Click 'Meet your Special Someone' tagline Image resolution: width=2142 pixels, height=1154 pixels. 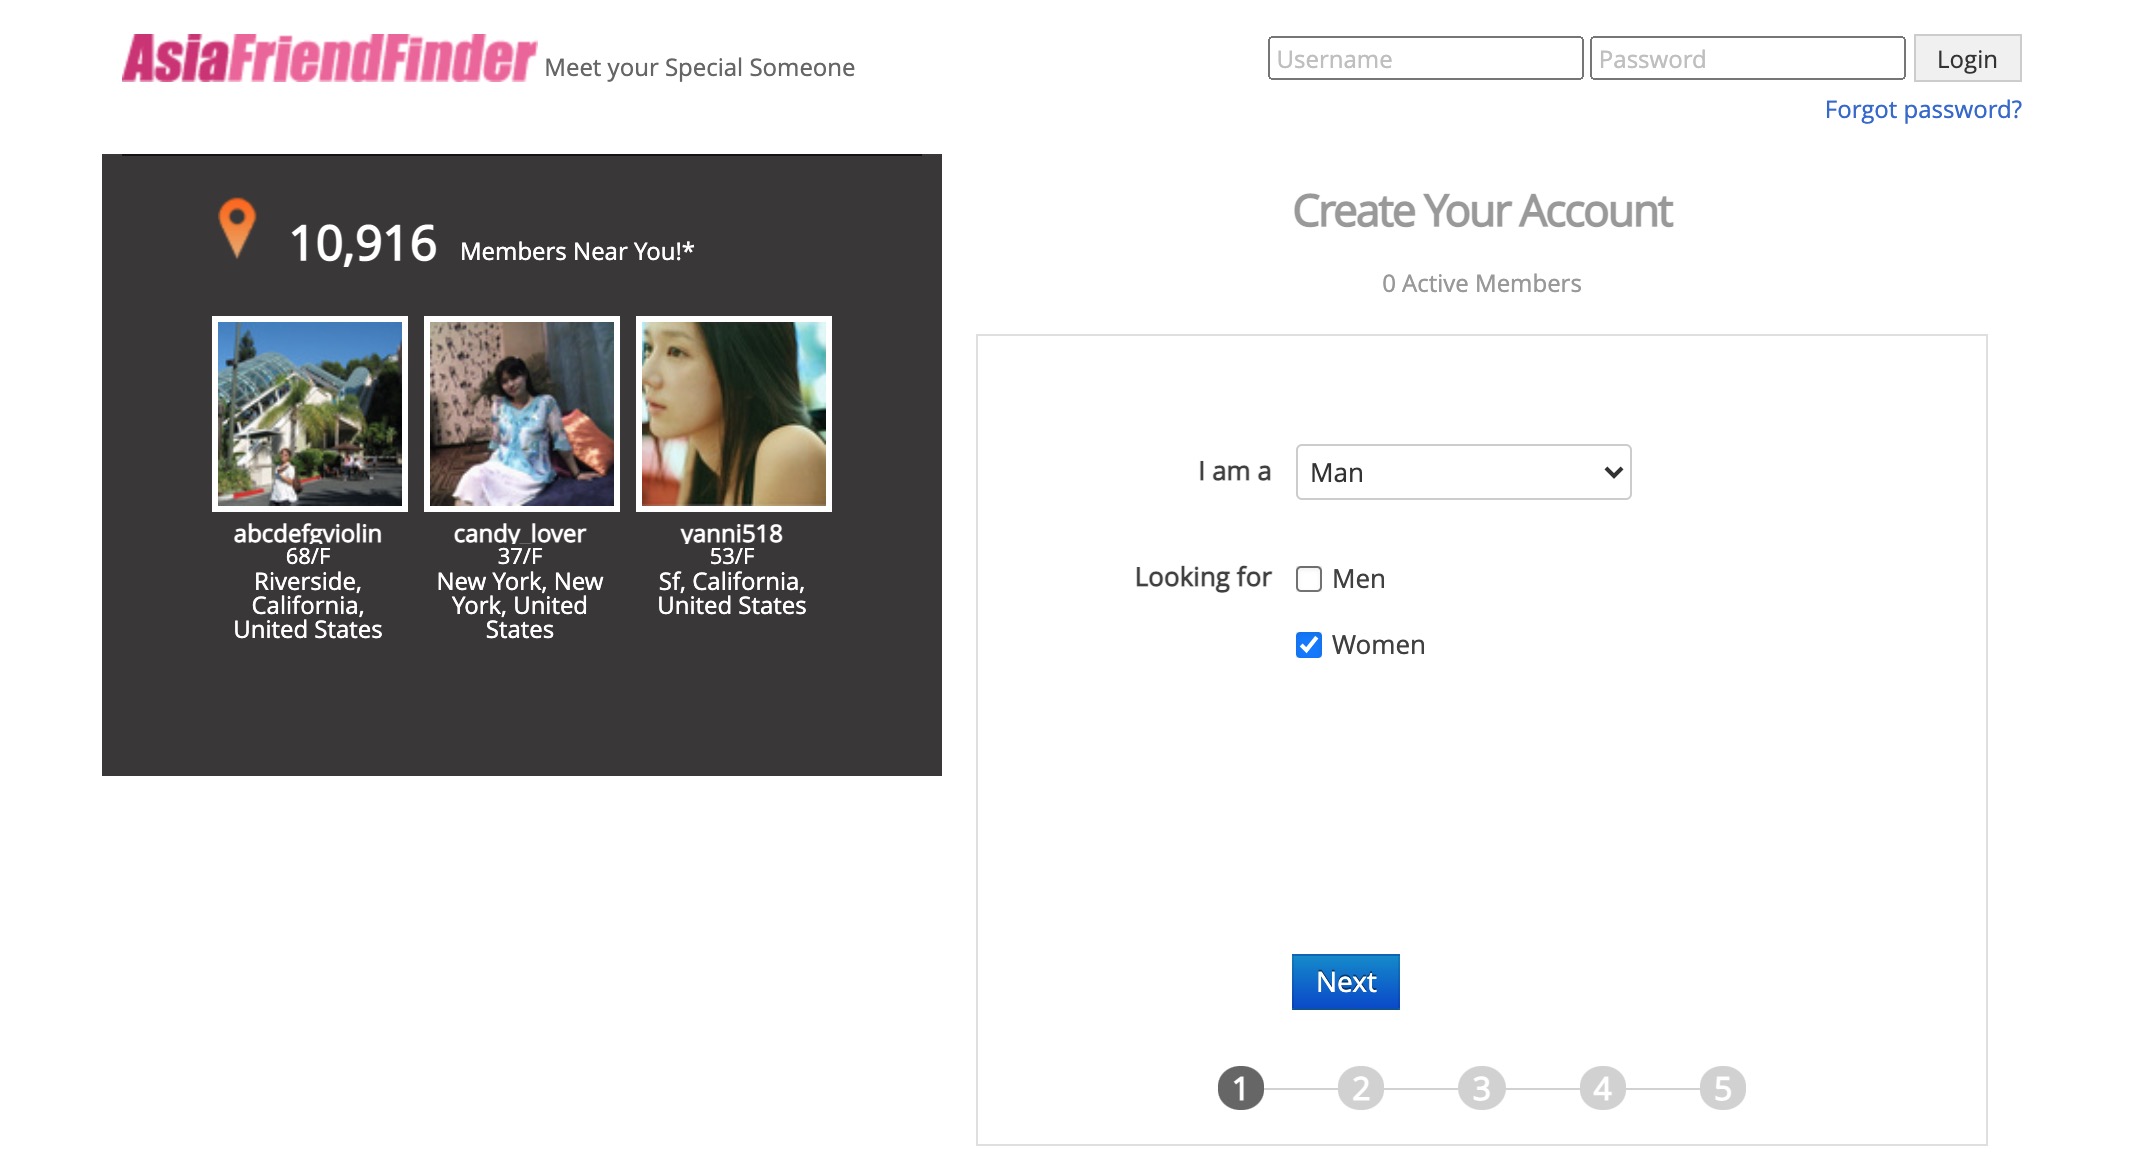(699, 67)
